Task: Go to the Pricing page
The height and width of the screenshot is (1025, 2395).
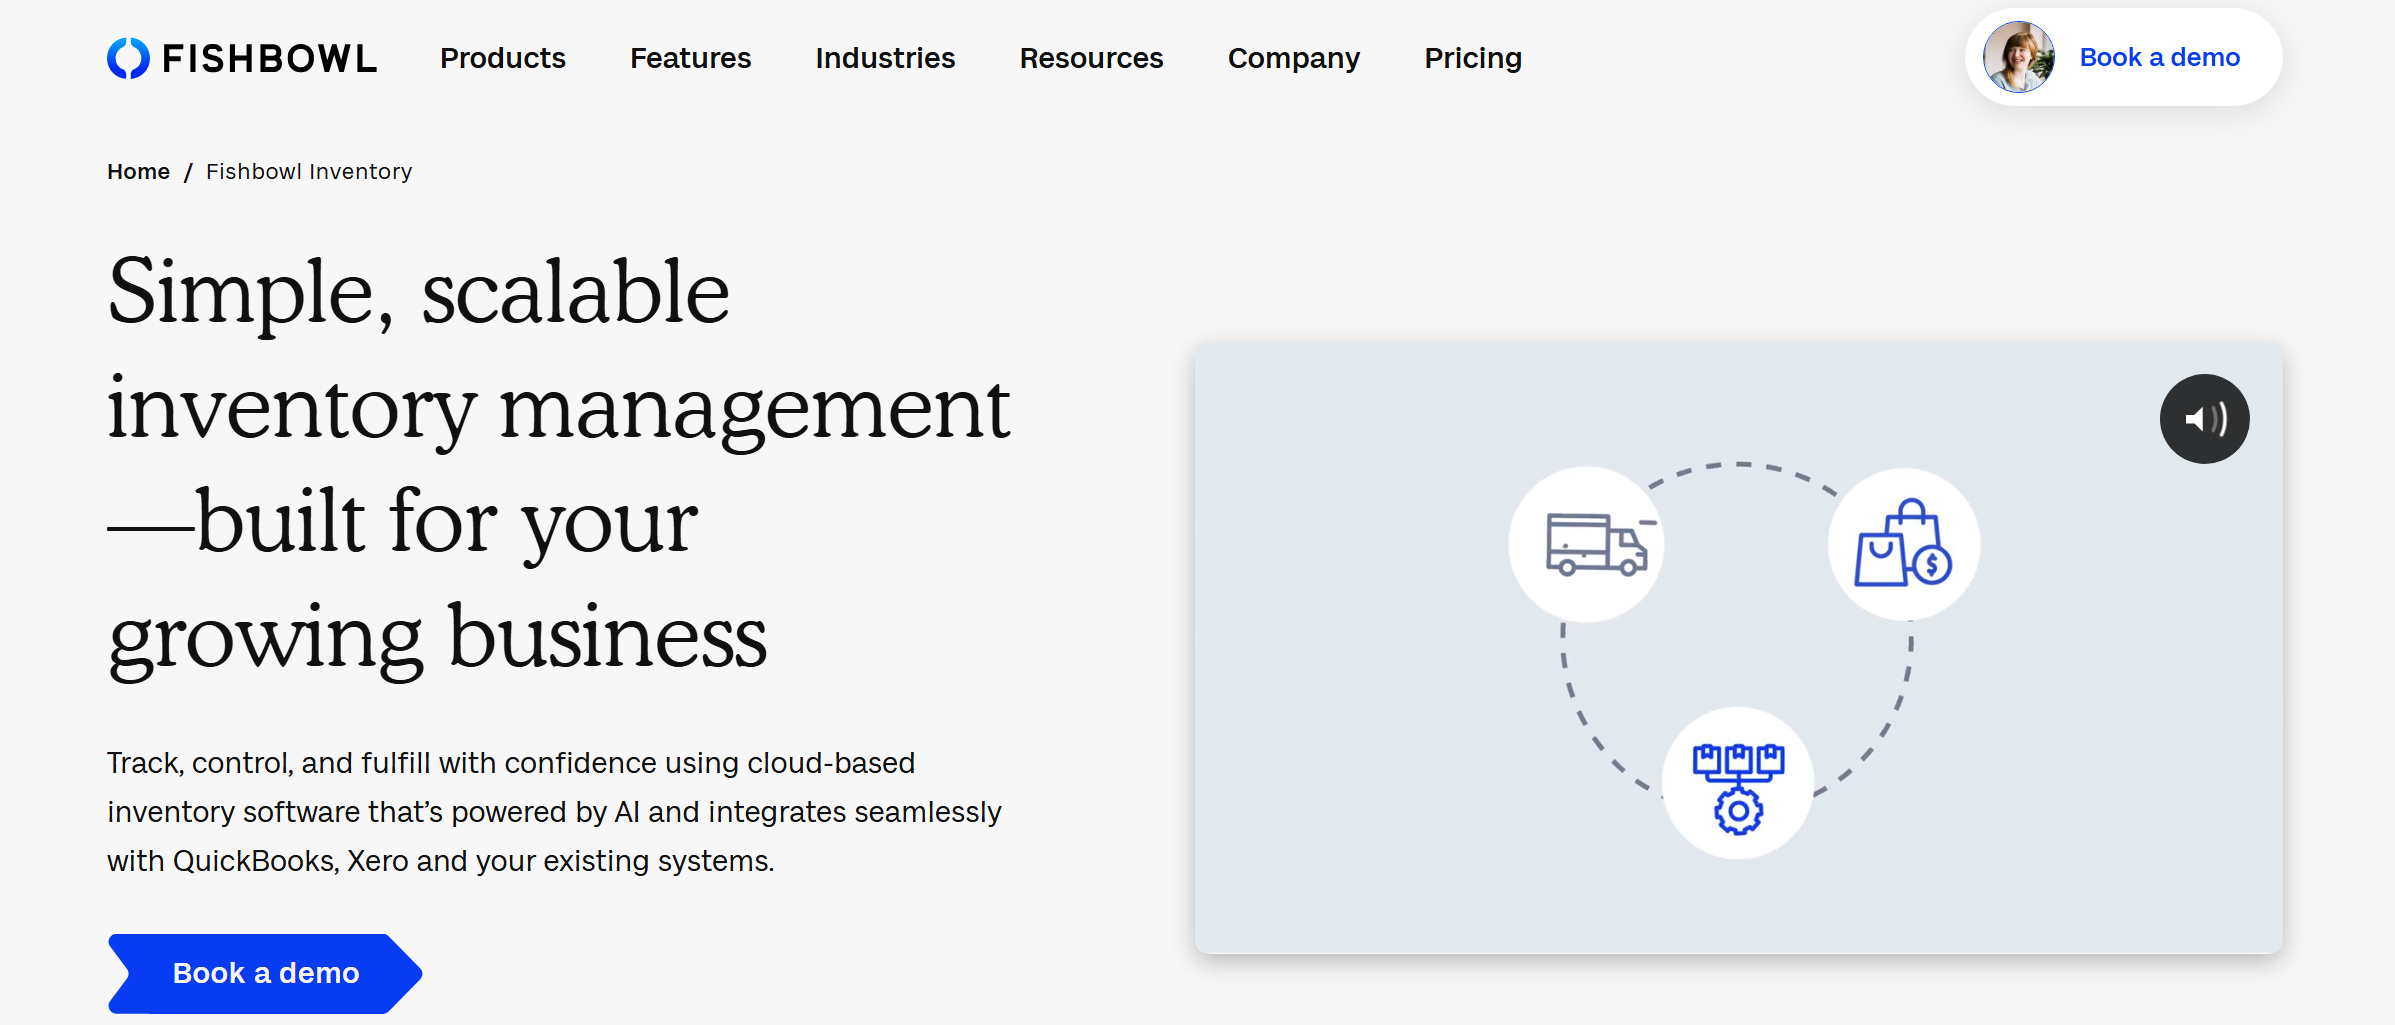Action: (1473, 58)
